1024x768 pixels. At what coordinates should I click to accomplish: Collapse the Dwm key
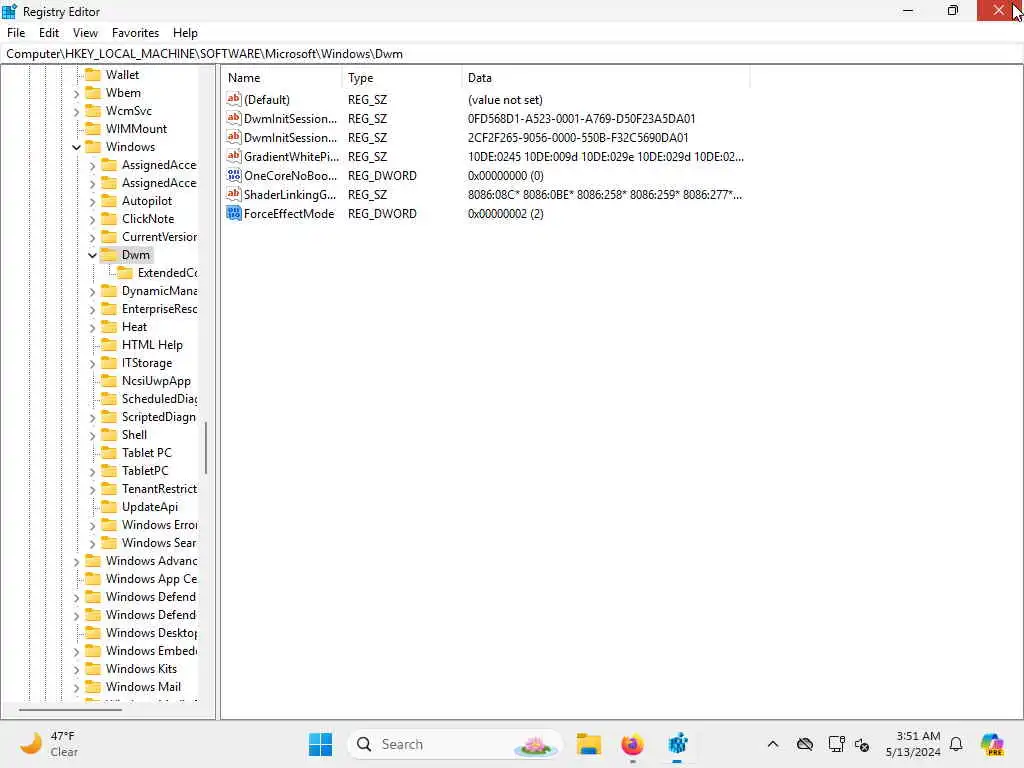point(92,255)
